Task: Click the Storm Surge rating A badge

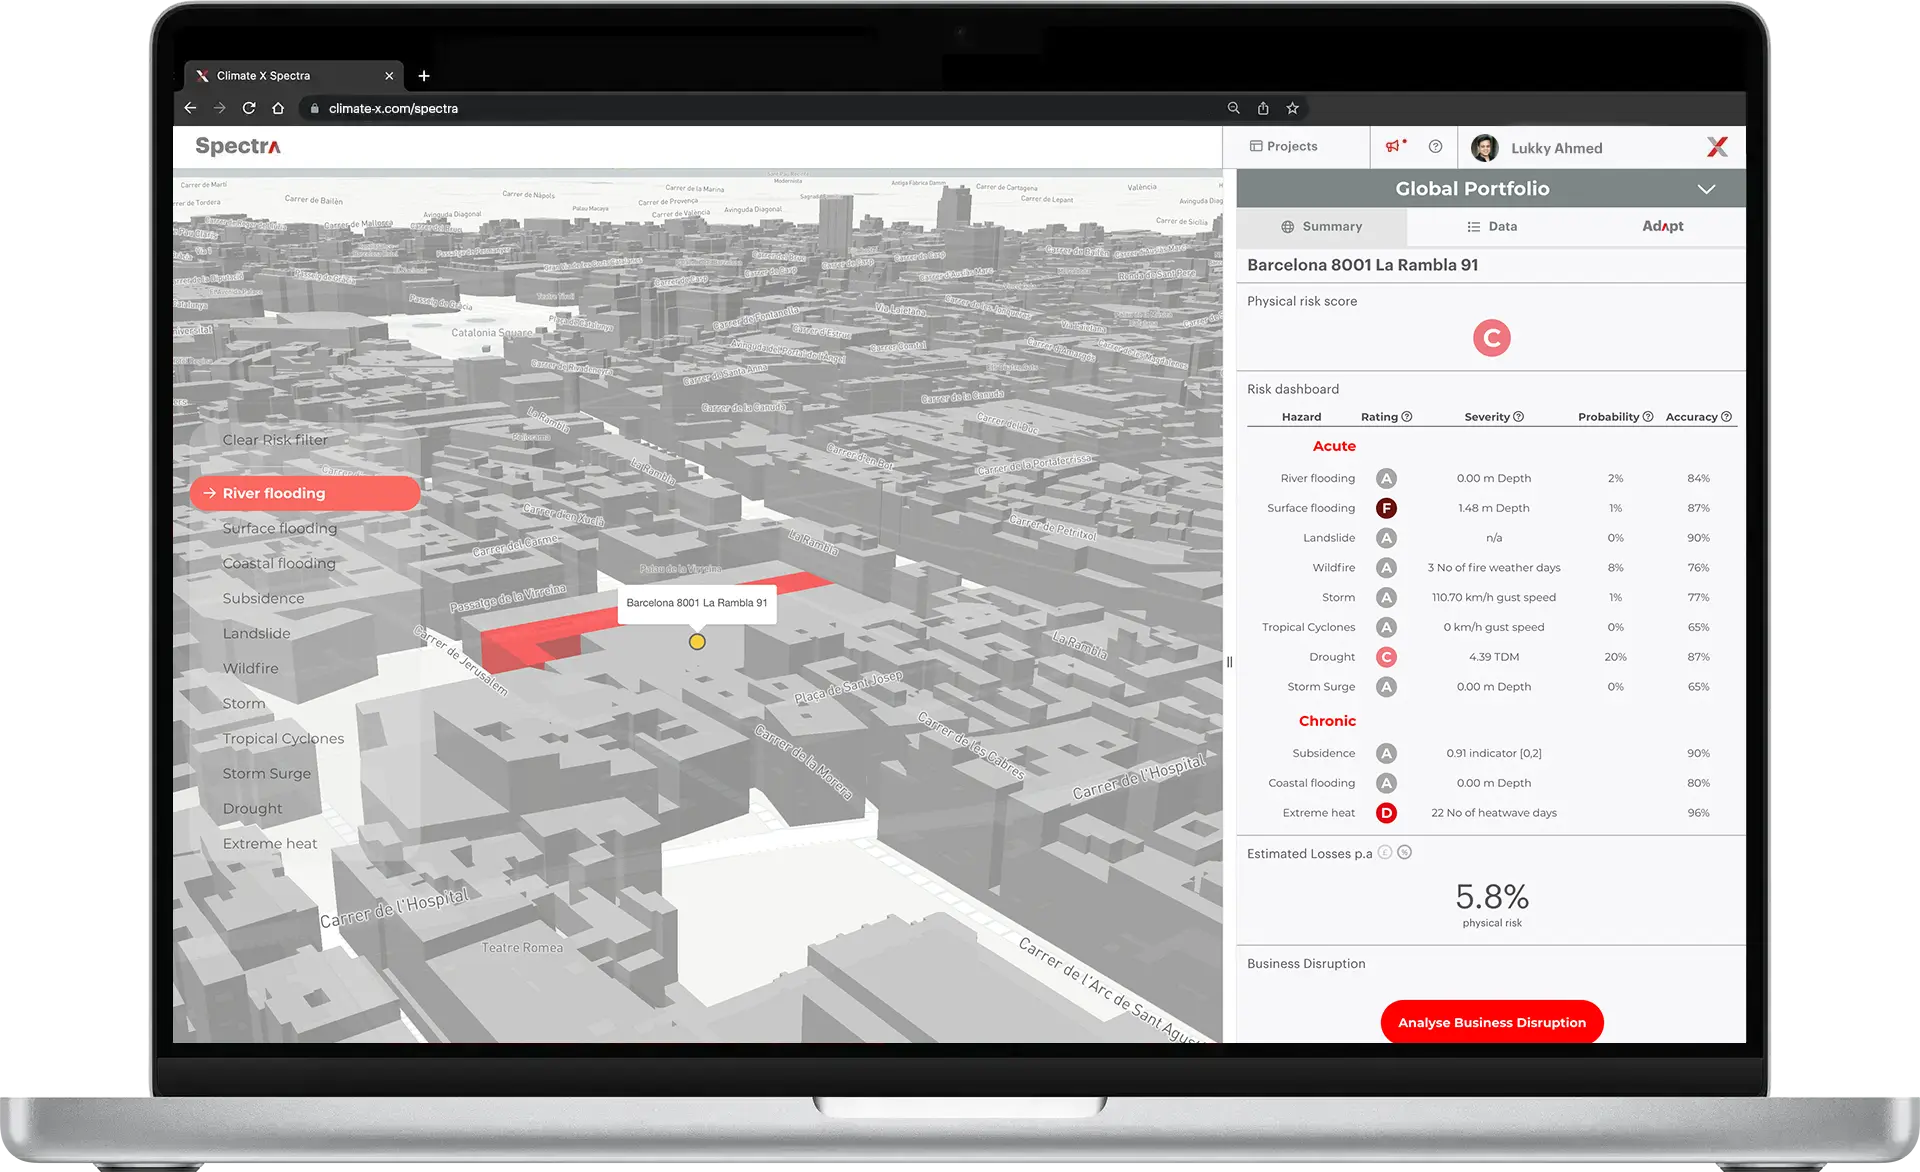Action: pyautogui.click(x=1386, y=687)
